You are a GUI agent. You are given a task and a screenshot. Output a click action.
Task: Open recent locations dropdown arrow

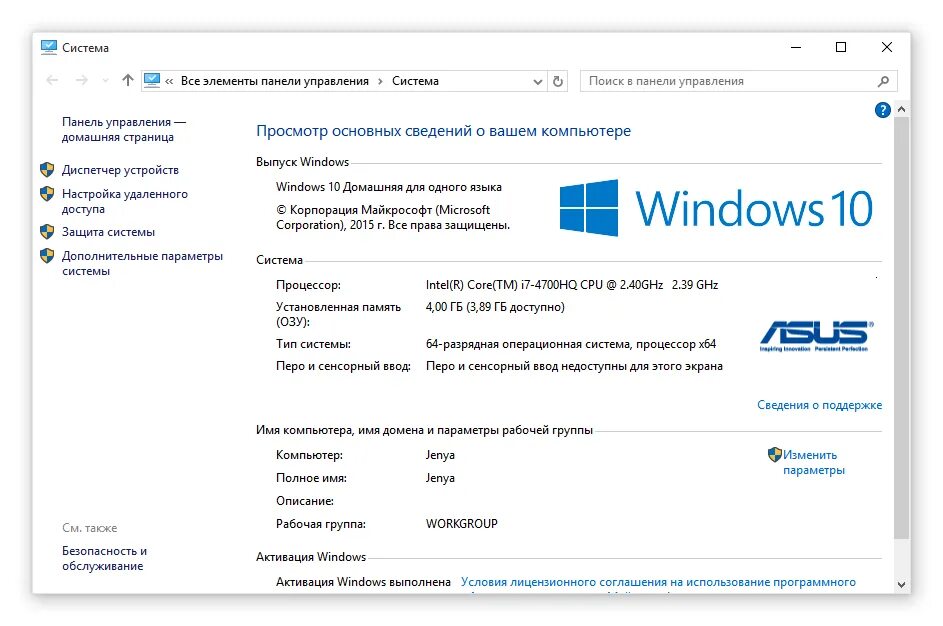tap(105, 81)
